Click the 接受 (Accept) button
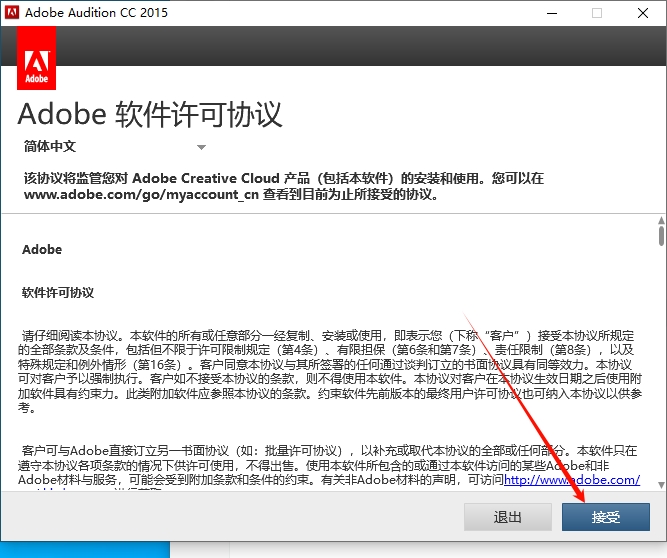Image resolution: width=667 pixels, height=558 pixels. (x=606, y=517)
